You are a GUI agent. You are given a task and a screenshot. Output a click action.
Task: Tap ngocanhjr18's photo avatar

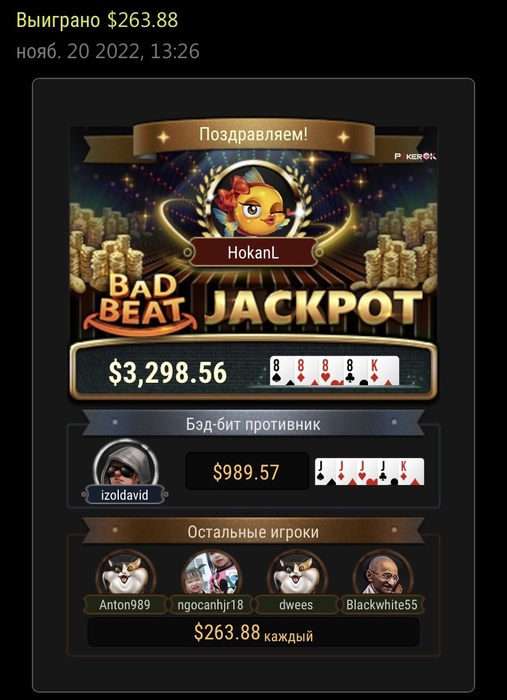211,575
